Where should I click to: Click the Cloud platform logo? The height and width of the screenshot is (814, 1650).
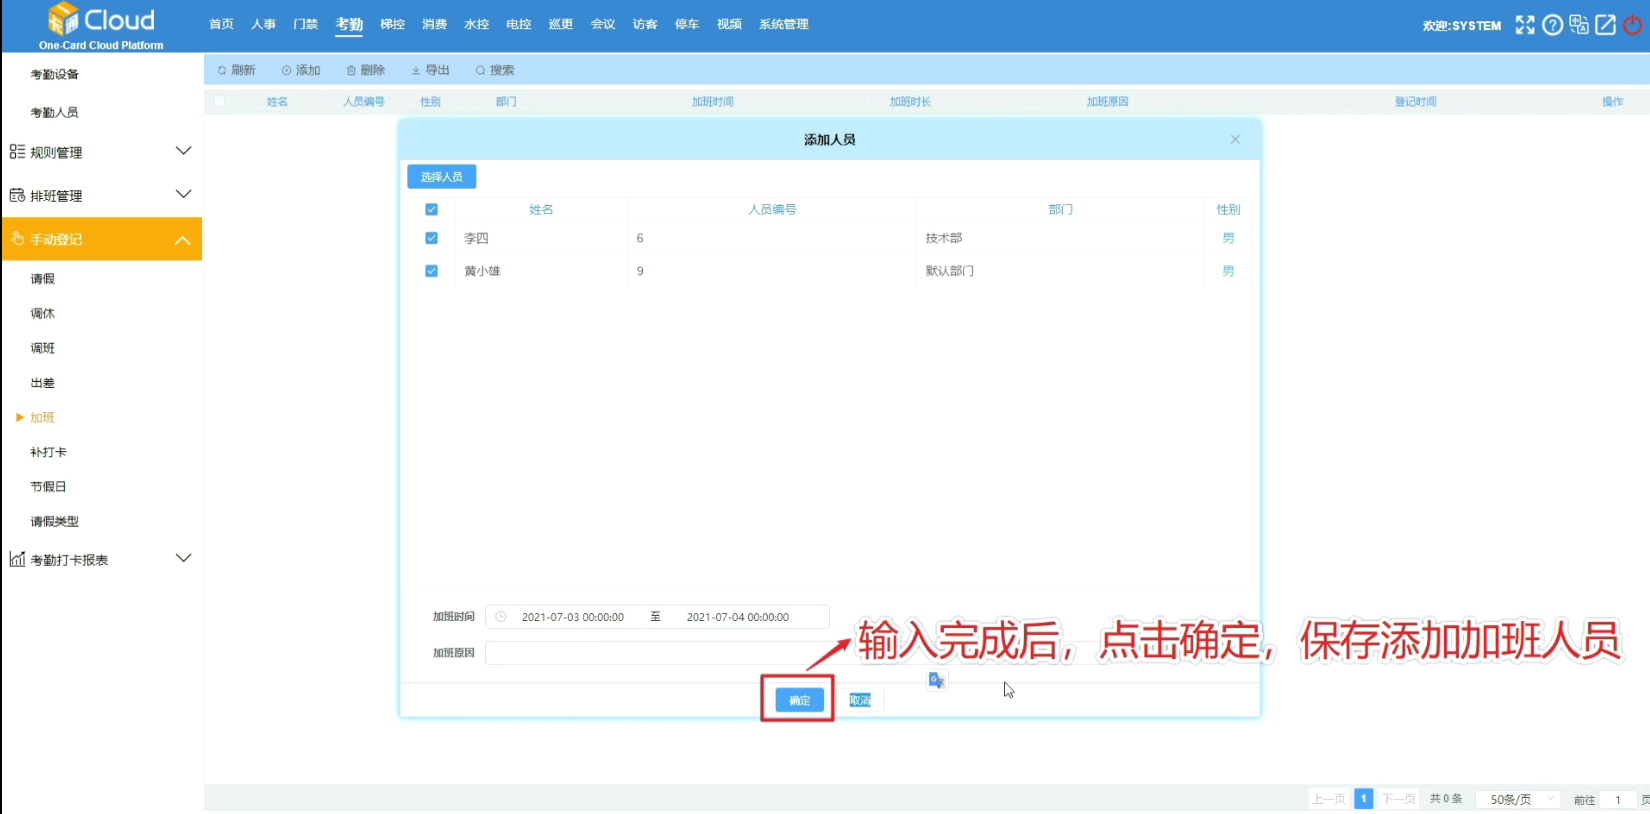pyautogui.click(x=101, y=26)
